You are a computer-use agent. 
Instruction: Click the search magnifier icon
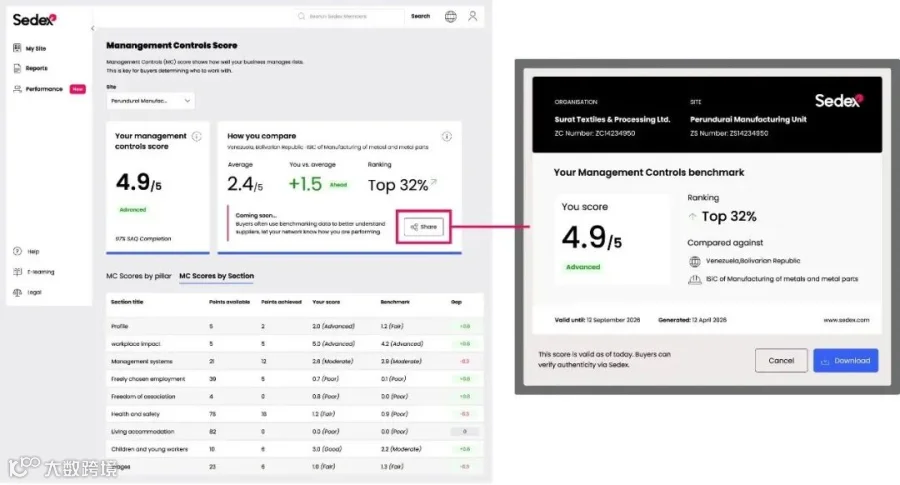click(301, 16)
